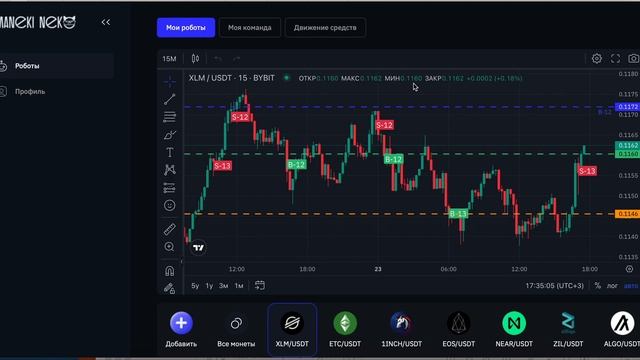This screenshot has height=360, width=640.
Task: Redo last chart action
Action: pyautogui.click(x=237, y=59)
